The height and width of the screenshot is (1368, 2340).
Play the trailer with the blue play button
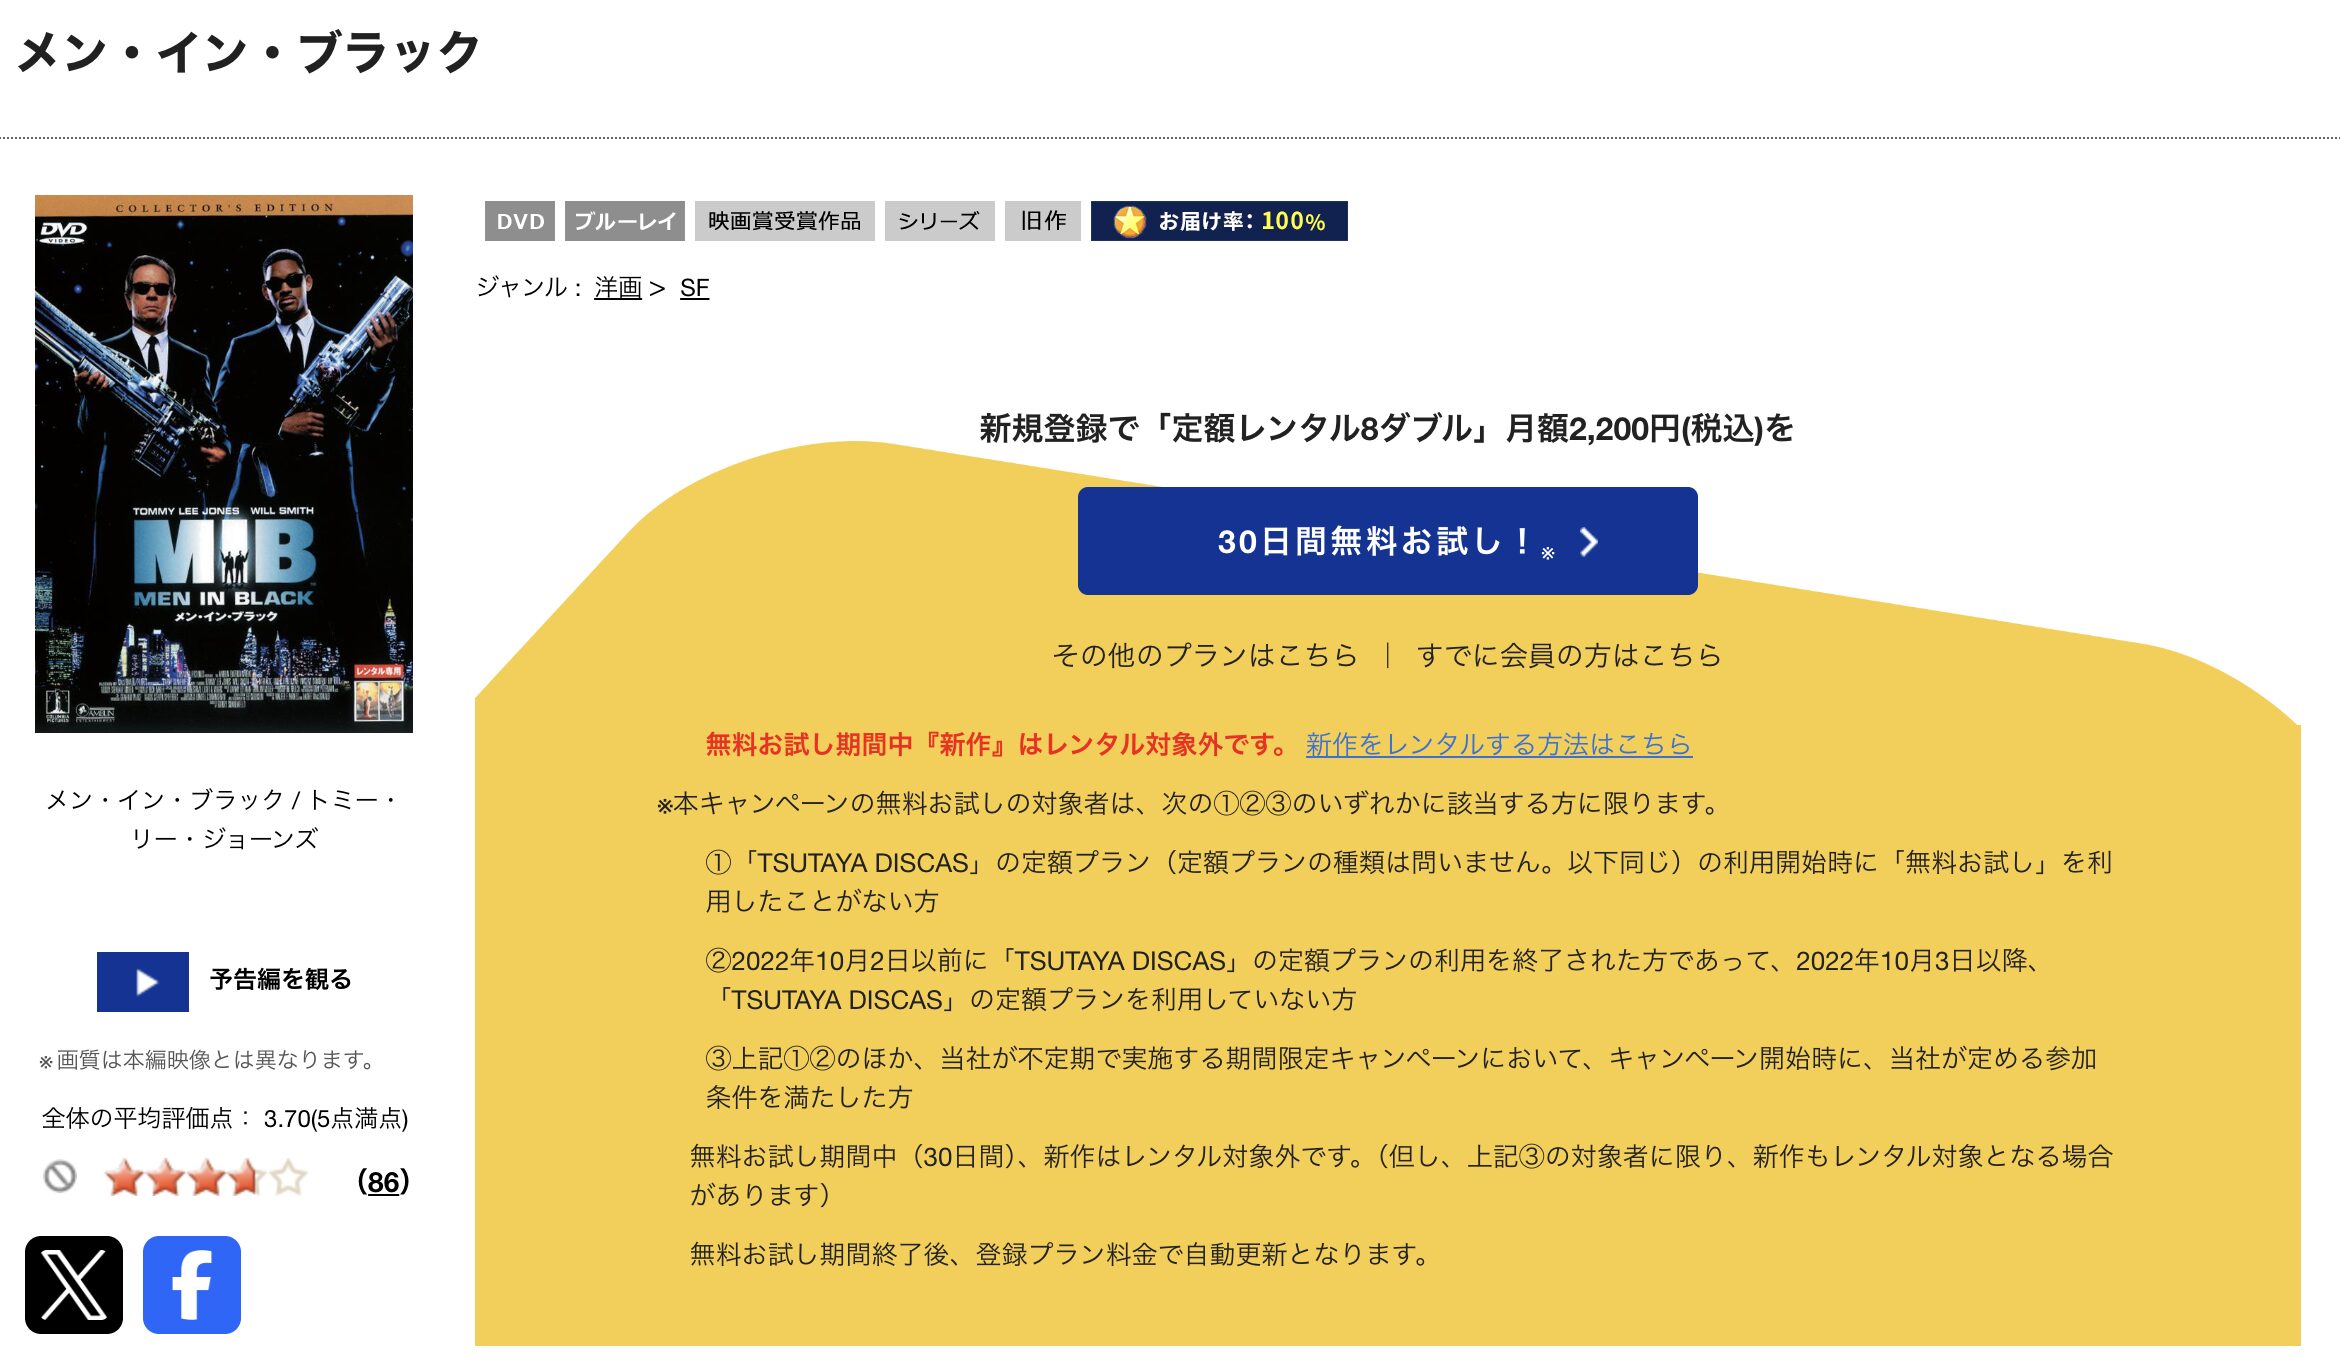click(x=143, y=981)
